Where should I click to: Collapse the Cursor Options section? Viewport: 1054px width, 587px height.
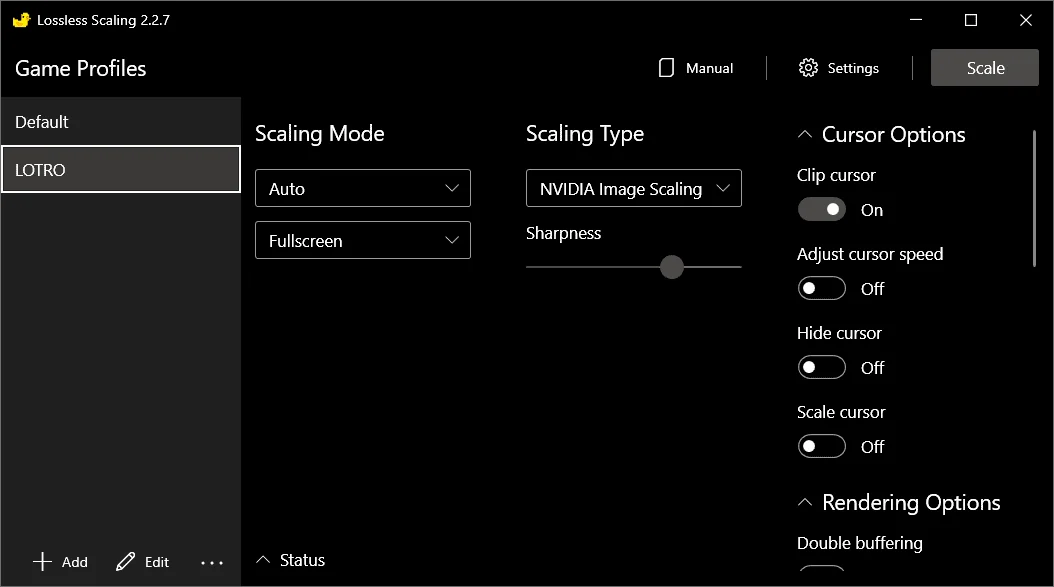805,134
